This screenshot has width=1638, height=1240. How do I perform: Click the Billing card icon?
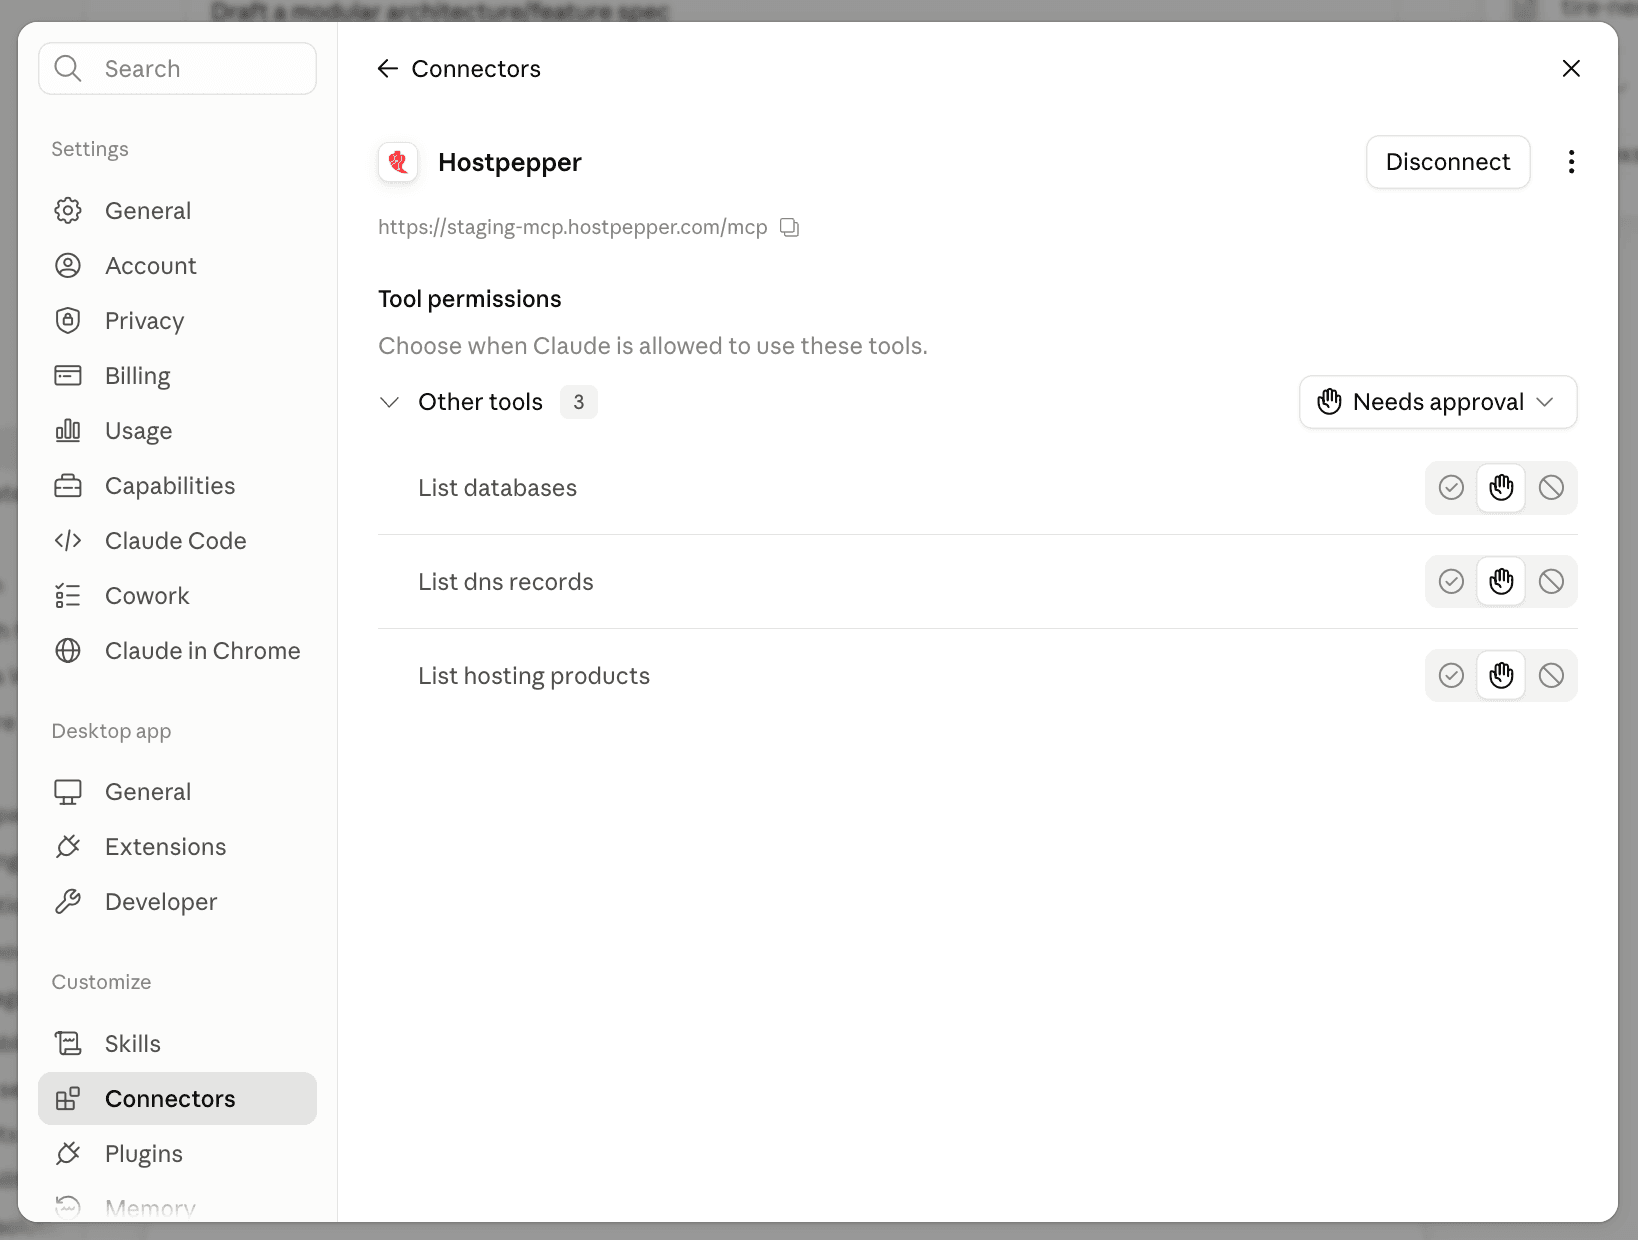(x=68, y=376)
